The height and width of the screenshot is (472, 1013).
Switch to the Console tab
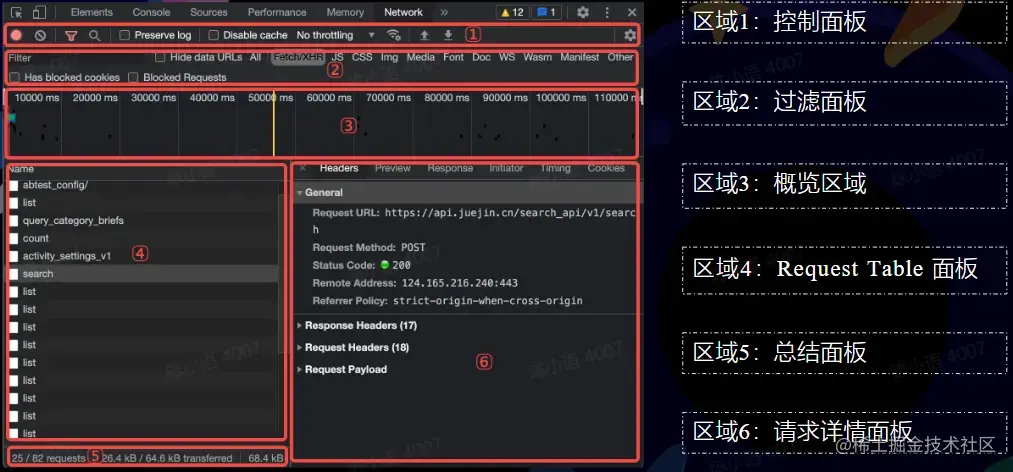point(151,12)
